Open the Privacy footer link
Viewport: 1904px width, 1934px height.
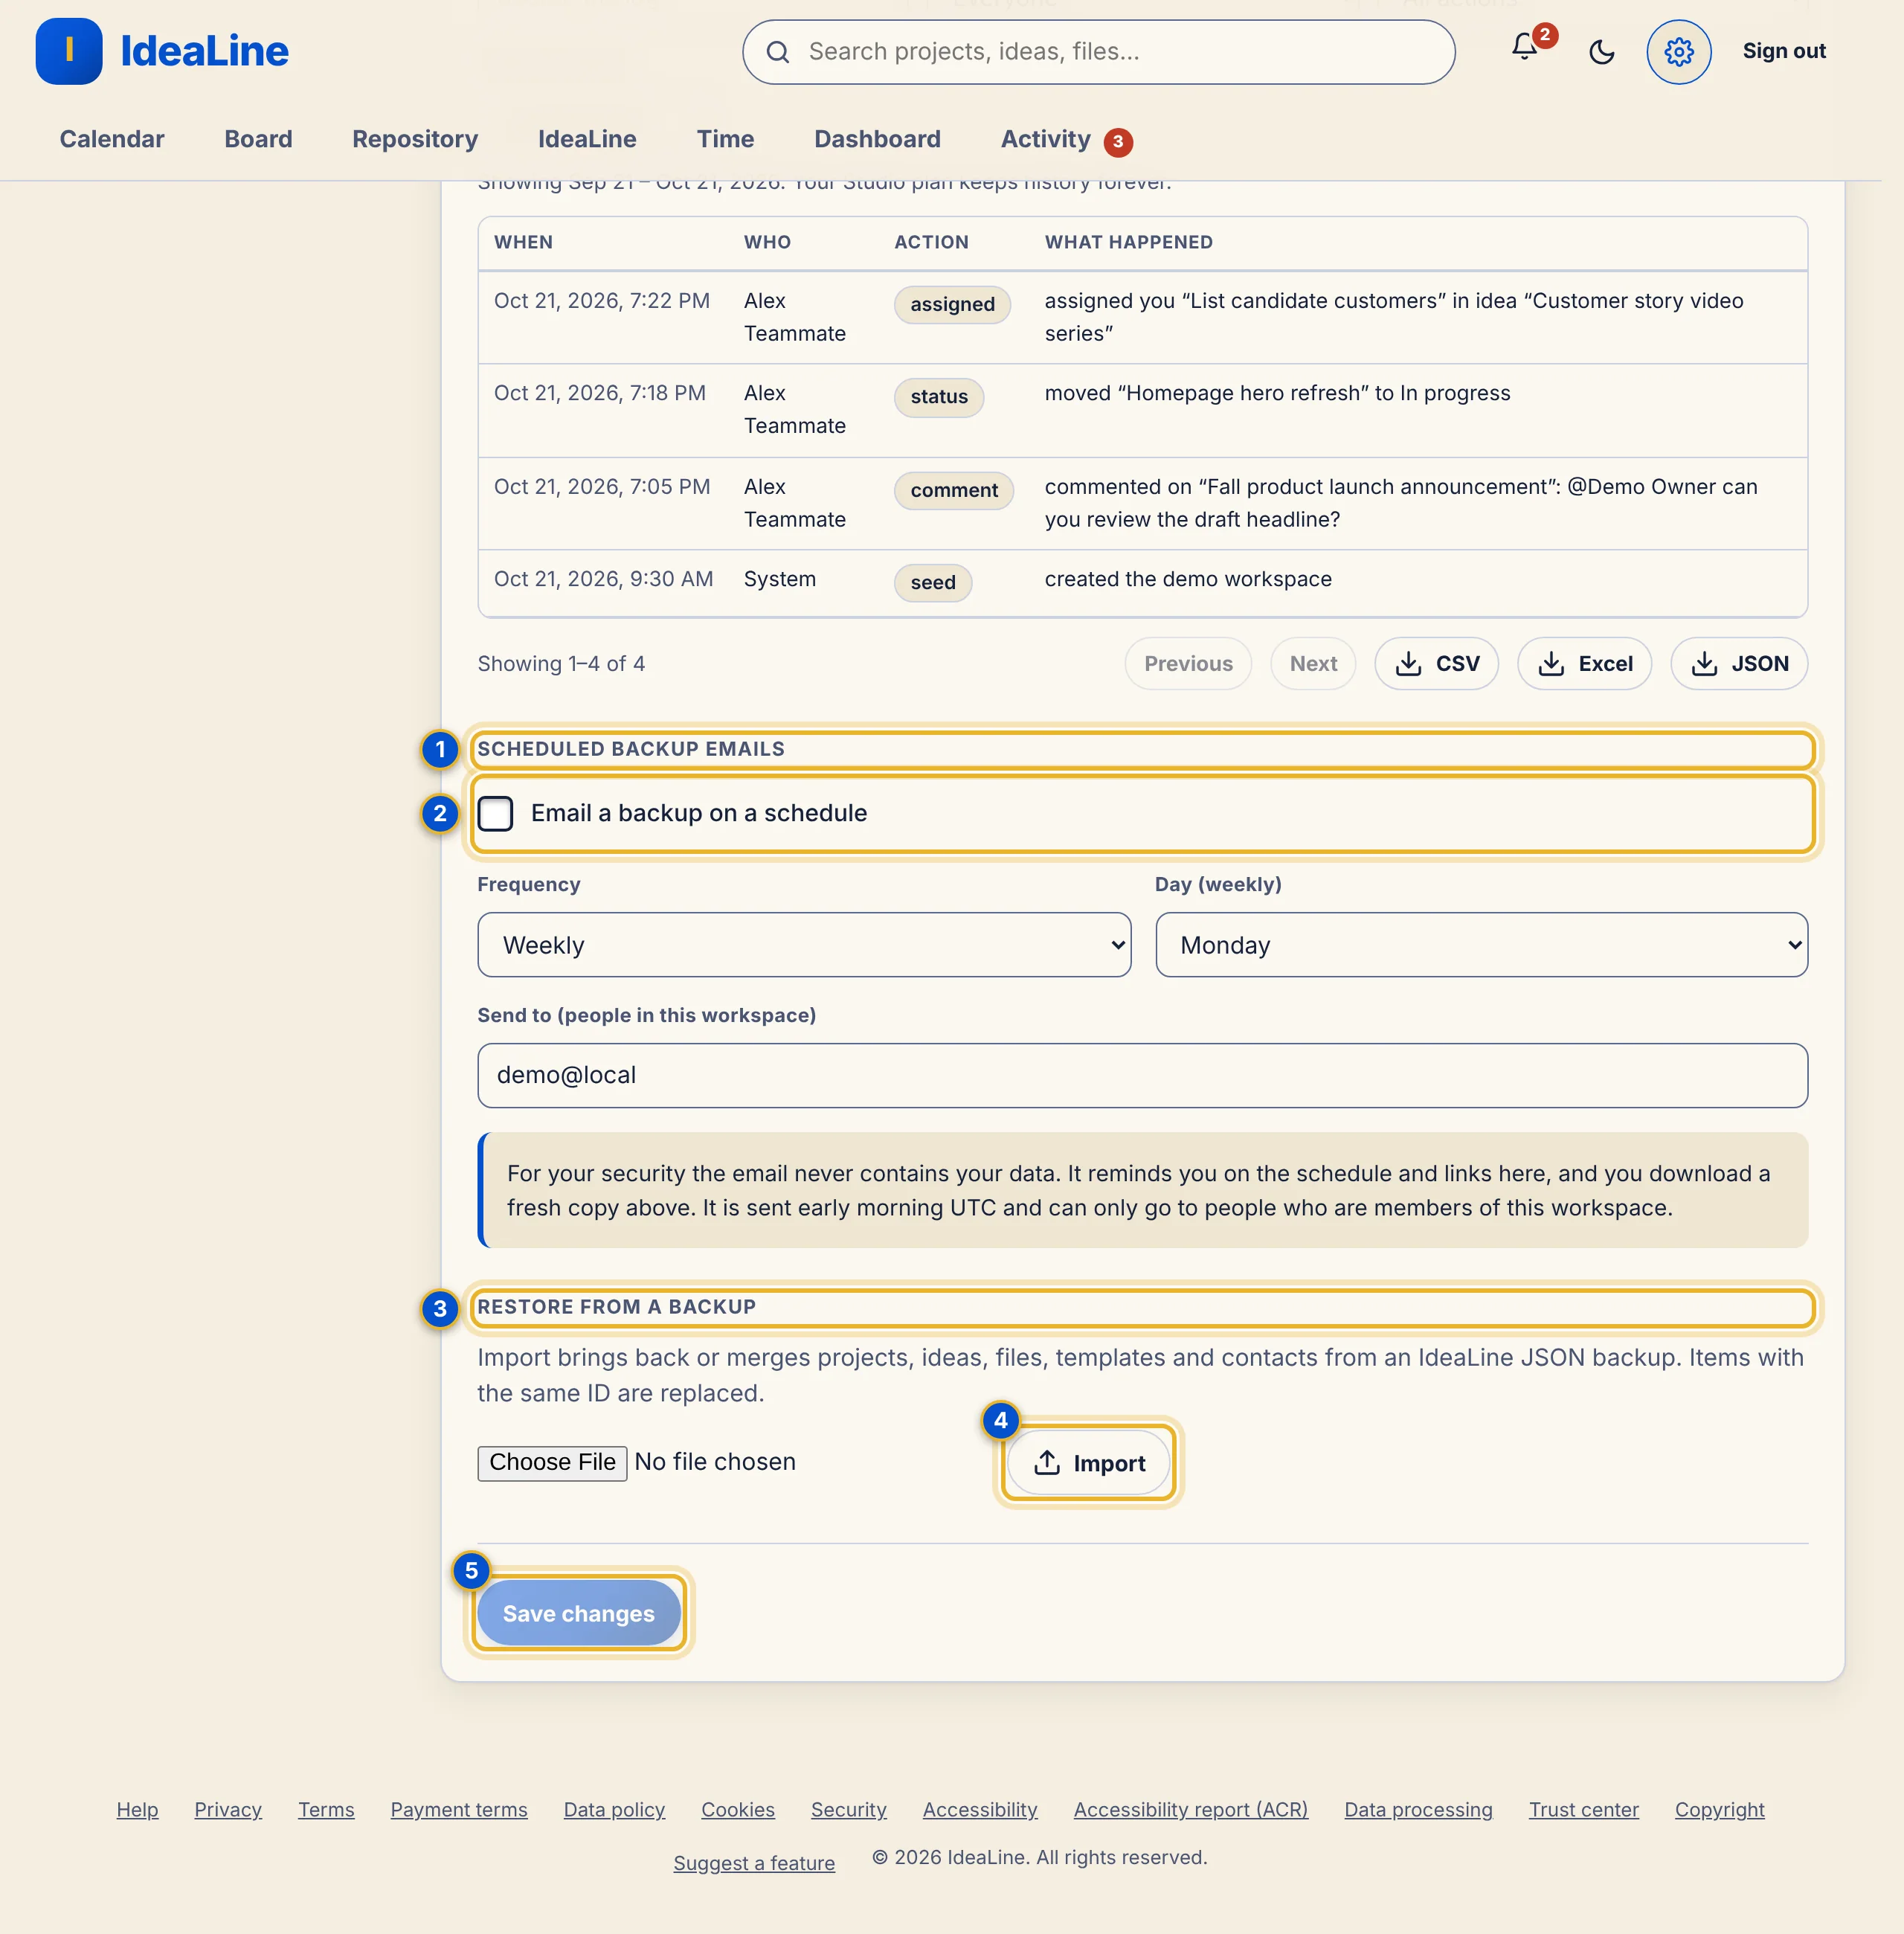(x=227, y=1809)
